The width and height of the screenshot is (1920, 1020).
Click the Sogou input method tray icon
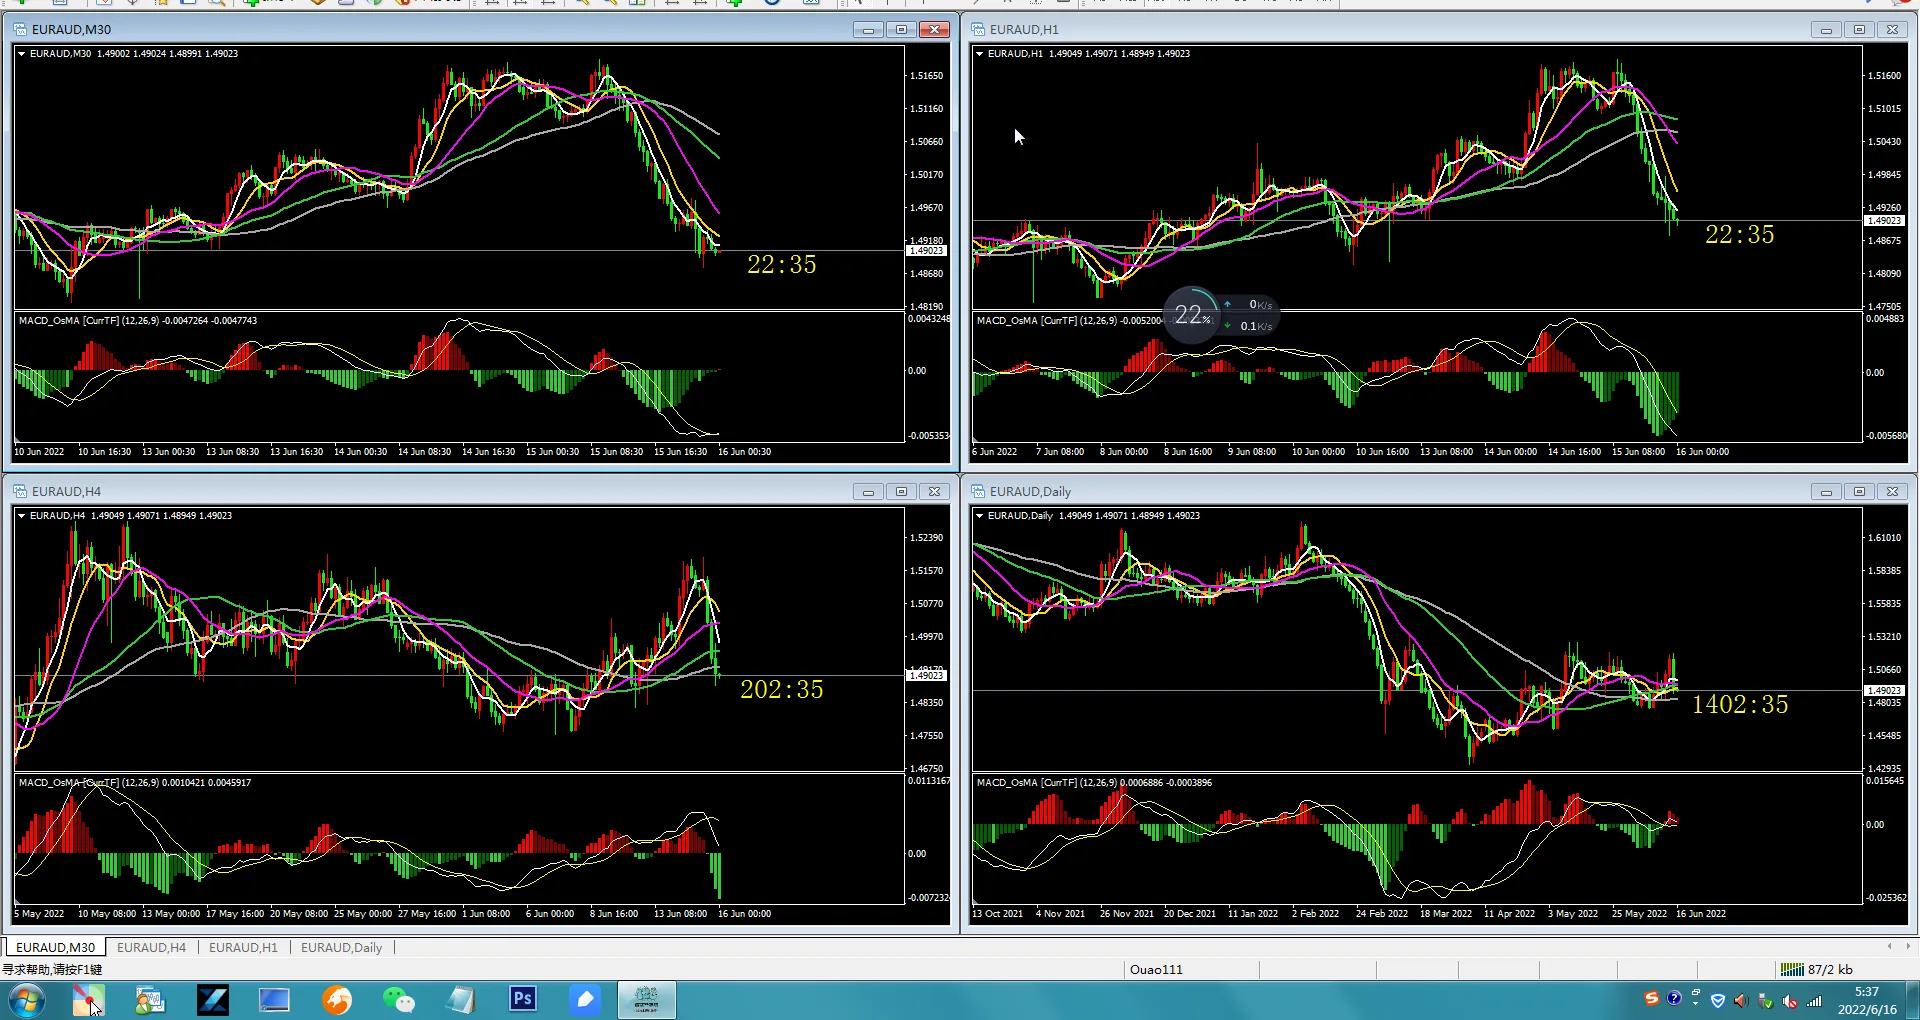point(1651,999)
